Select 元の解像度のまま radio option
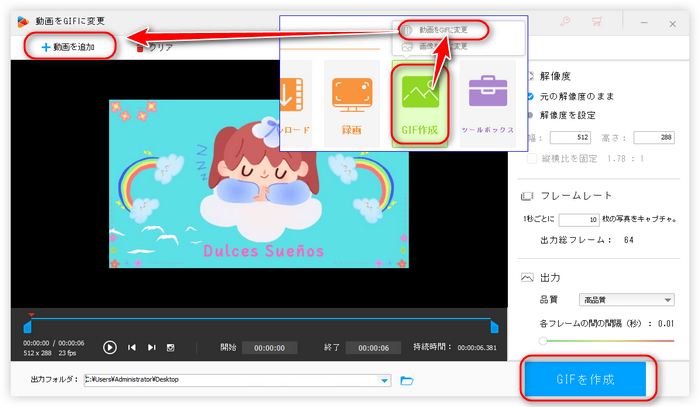The height and width of the screenshot is (407, 700). tap(571, 96)
